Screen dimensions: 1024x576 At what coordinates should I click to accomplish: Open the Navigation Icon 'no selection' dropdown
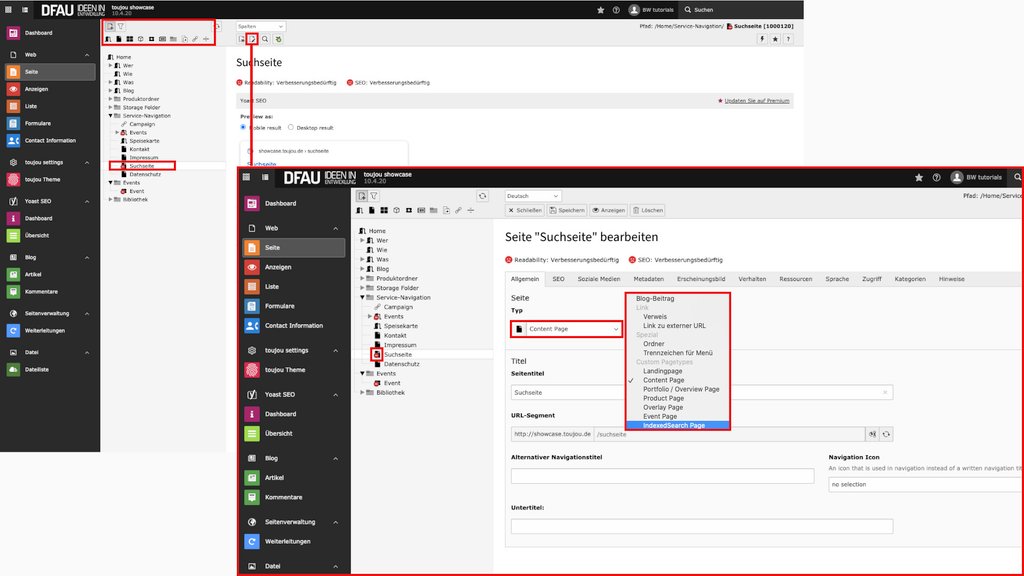tap(925, 484)
